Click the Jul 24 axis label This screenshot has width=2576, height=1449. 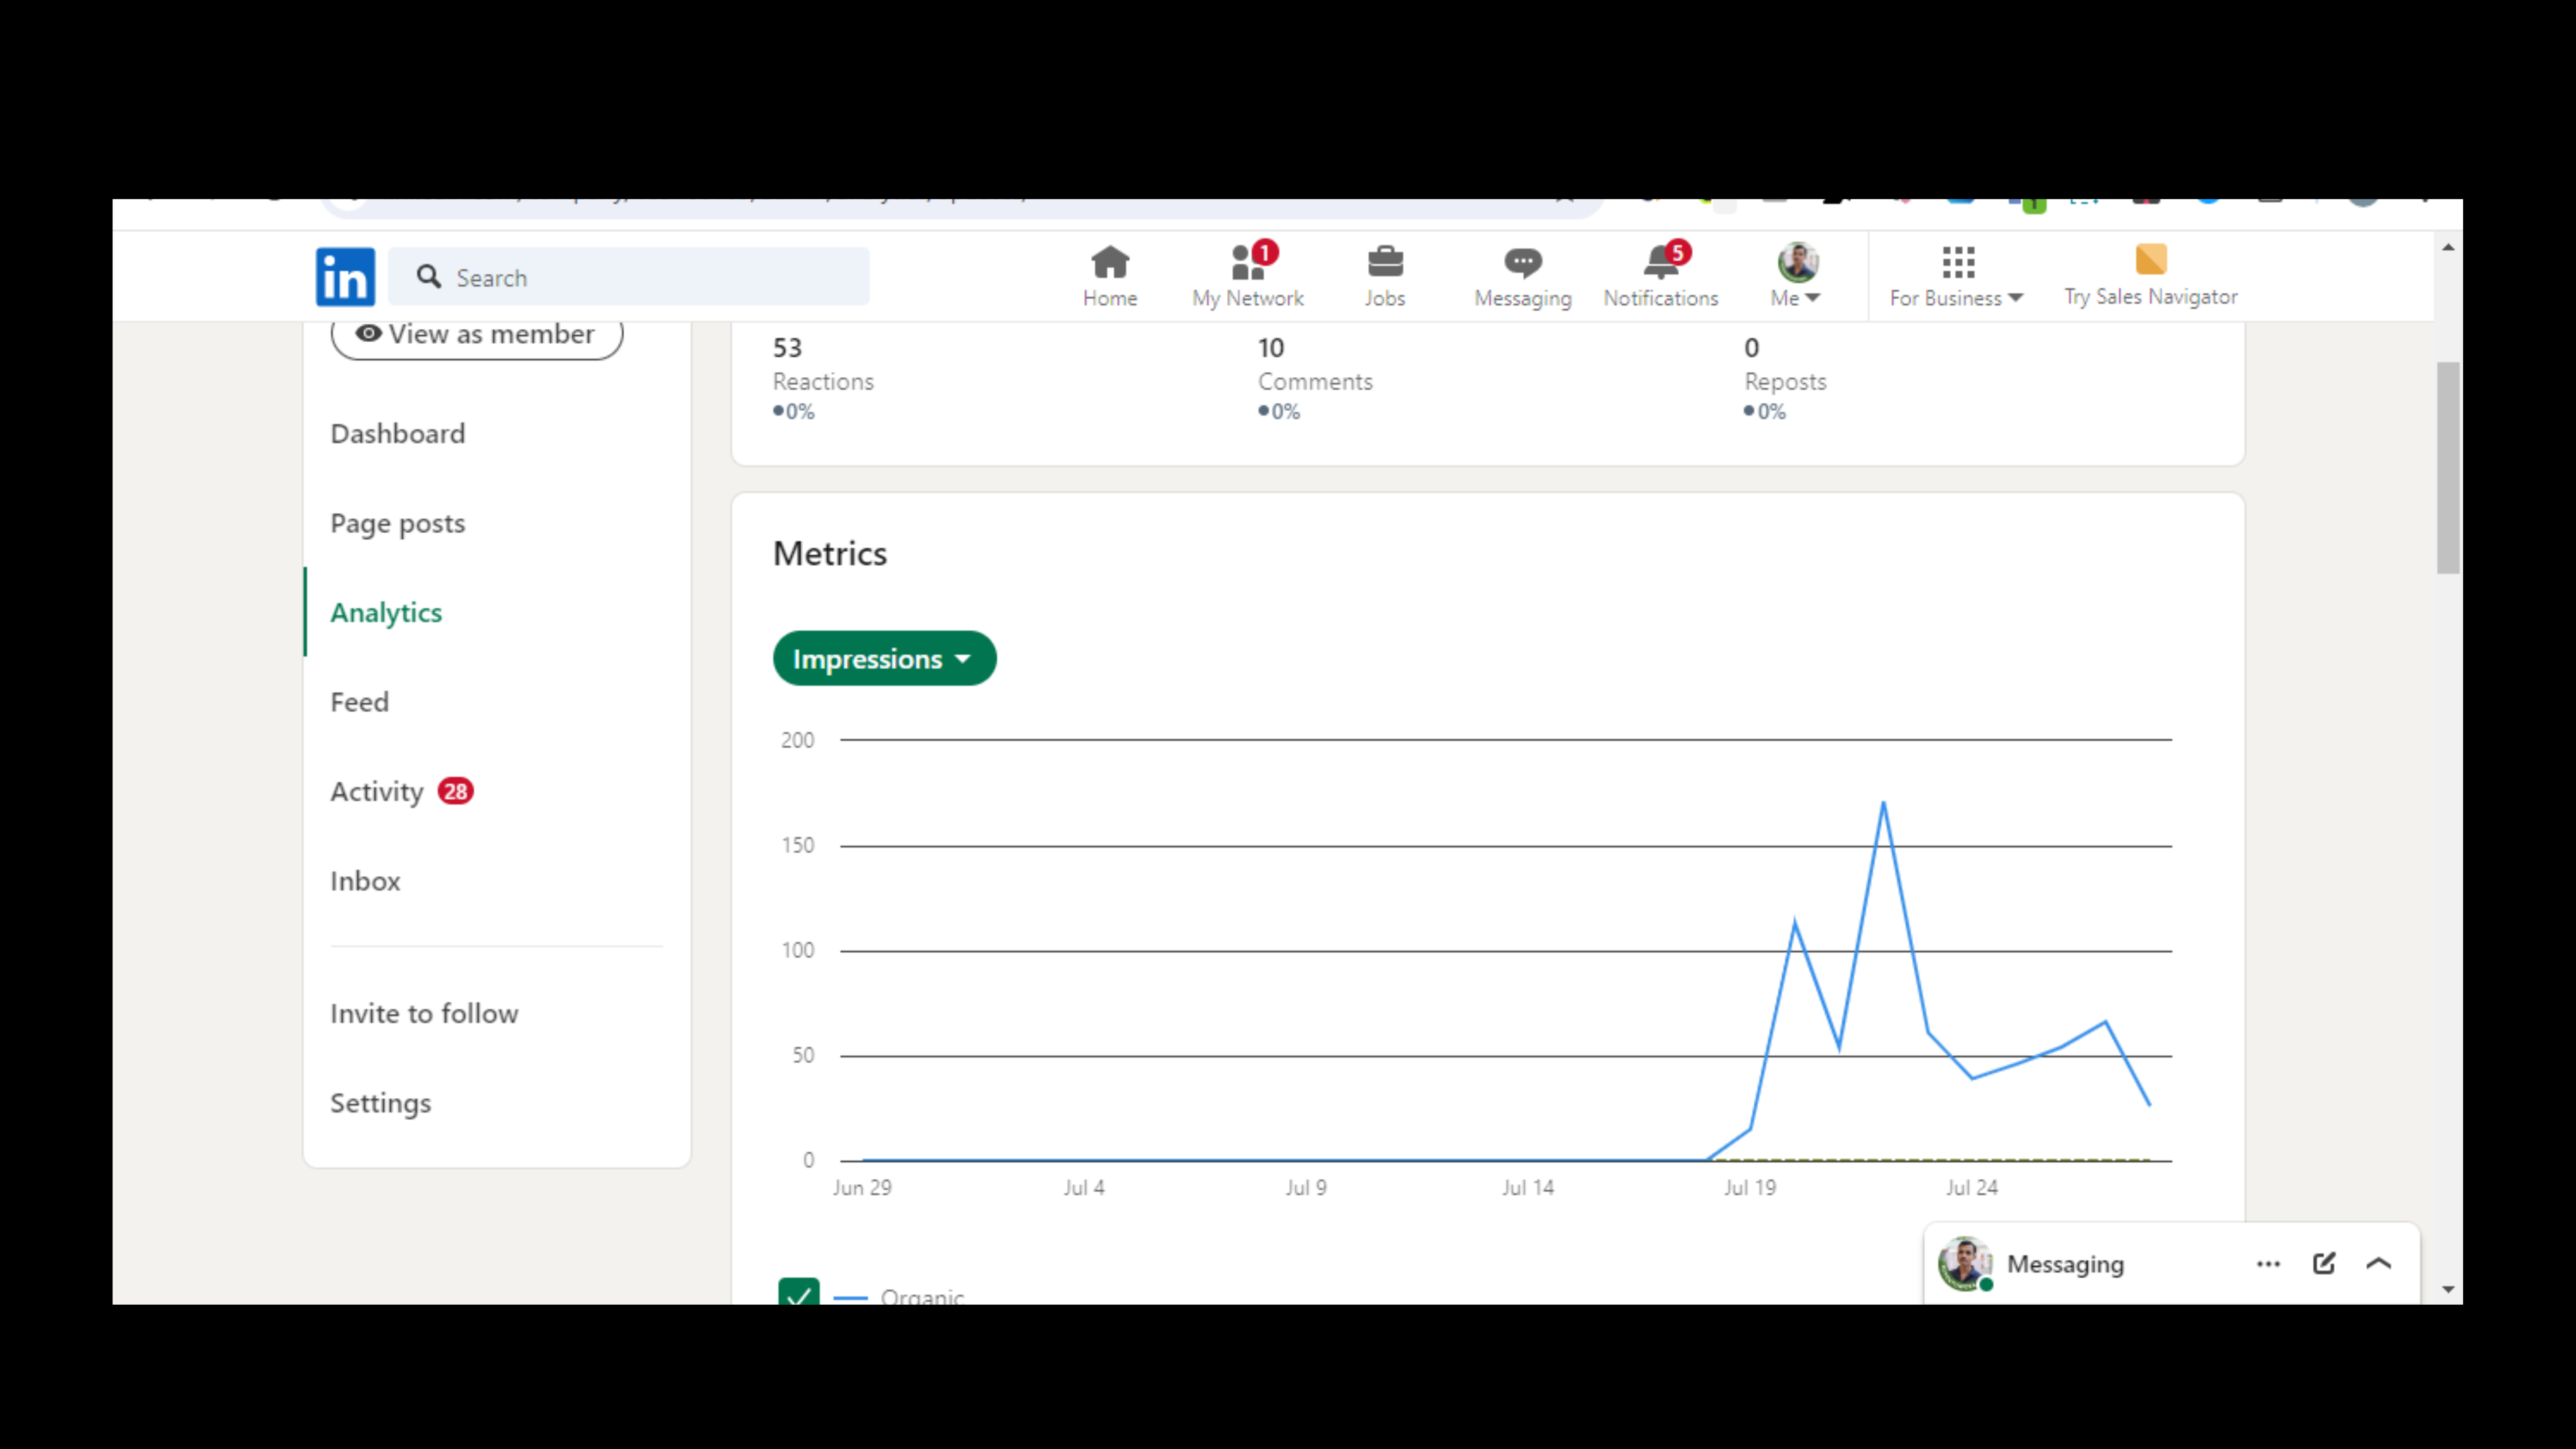(1972, 1188)
